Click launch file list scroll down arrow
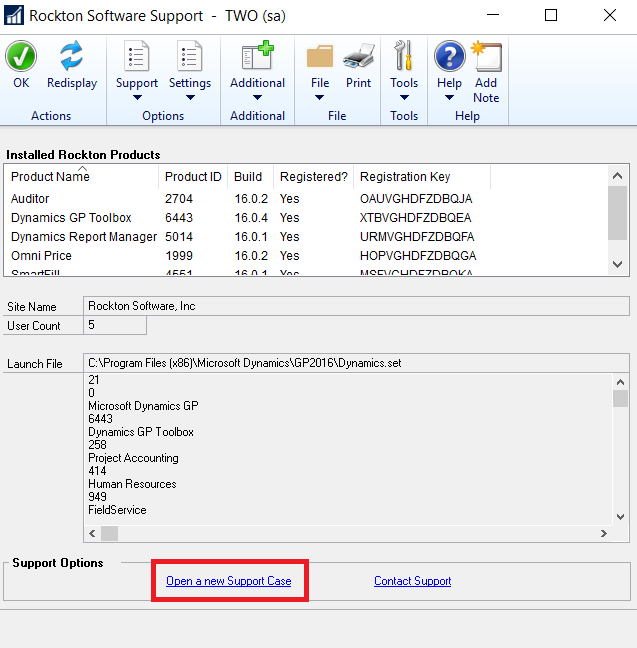Screen dimensions: 637x648 [620, 517]
